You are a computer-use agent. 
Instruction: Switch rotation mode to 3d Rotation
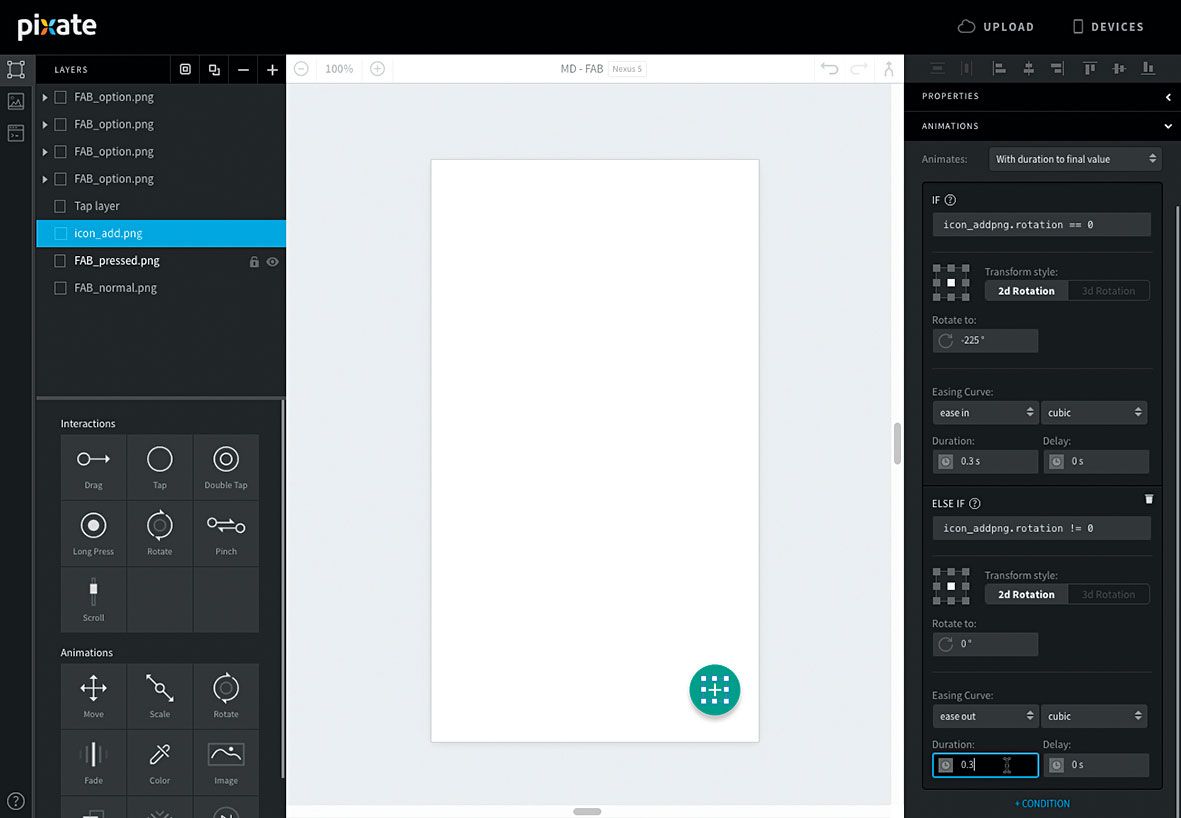[x=1108, y=290]
